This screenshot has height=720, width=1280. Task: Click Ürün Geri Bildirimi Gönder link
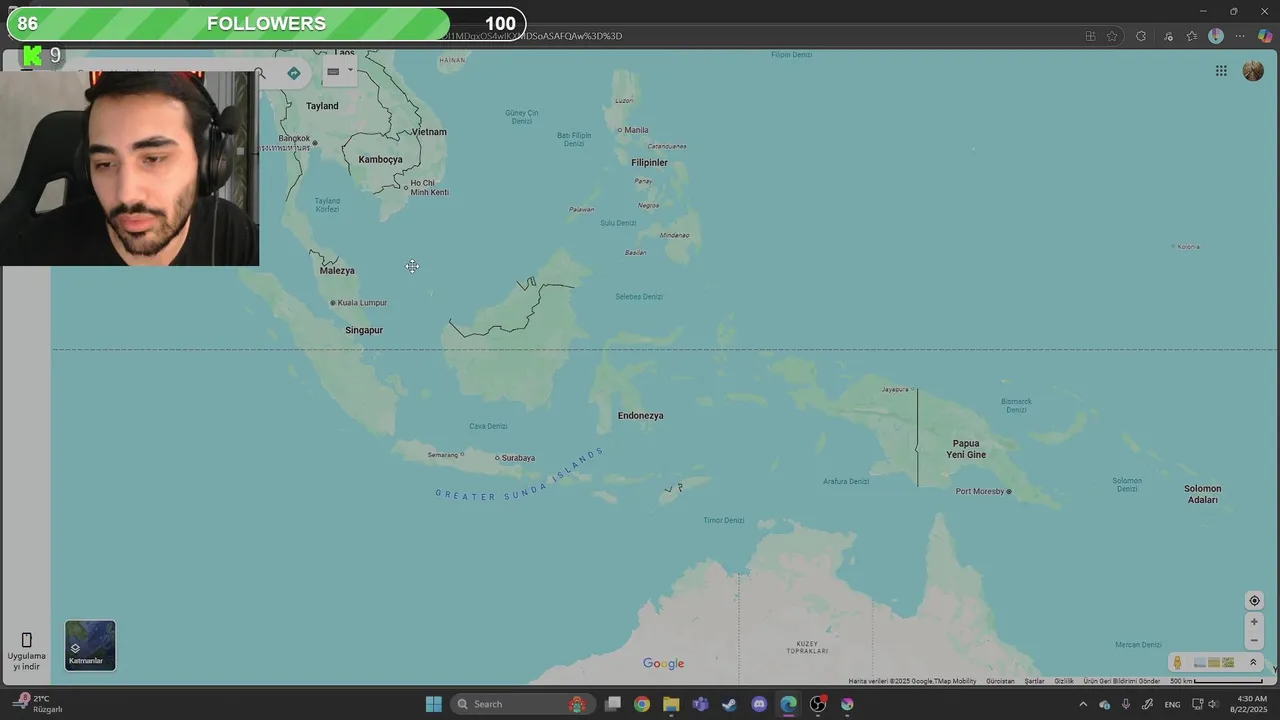click(x=1122, y=681)
